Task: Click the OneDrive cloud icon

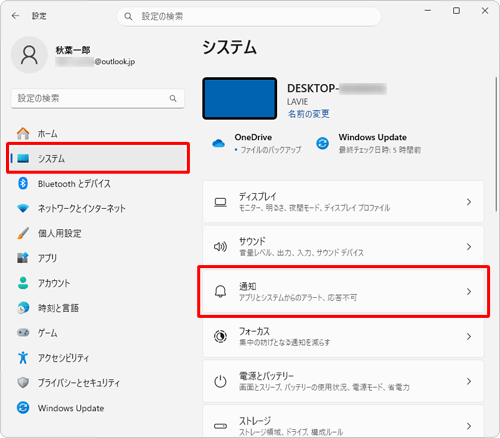Action: click(218, 143)
